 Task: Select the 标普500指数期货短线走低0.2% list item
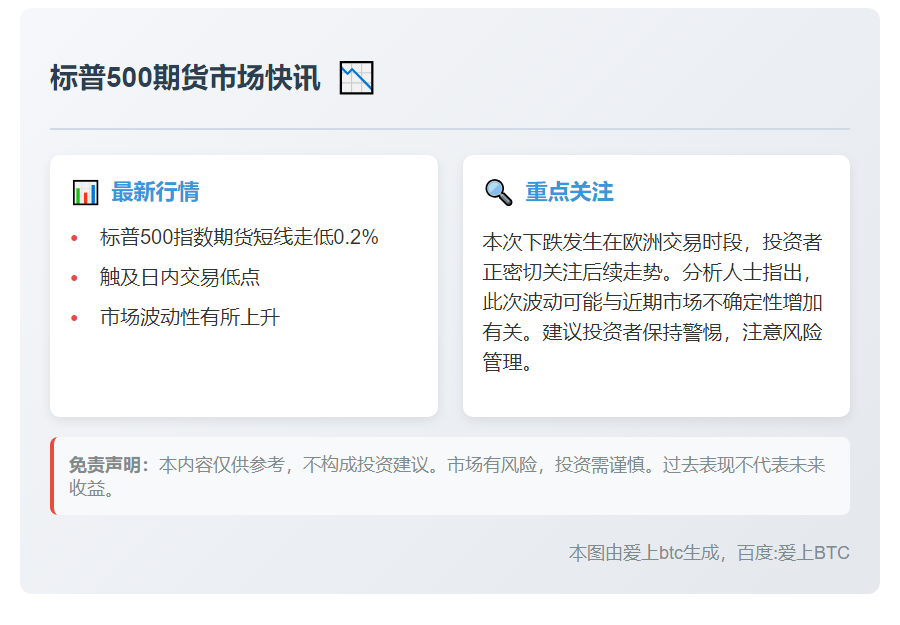pyautogui.click(x=239, y=238)
